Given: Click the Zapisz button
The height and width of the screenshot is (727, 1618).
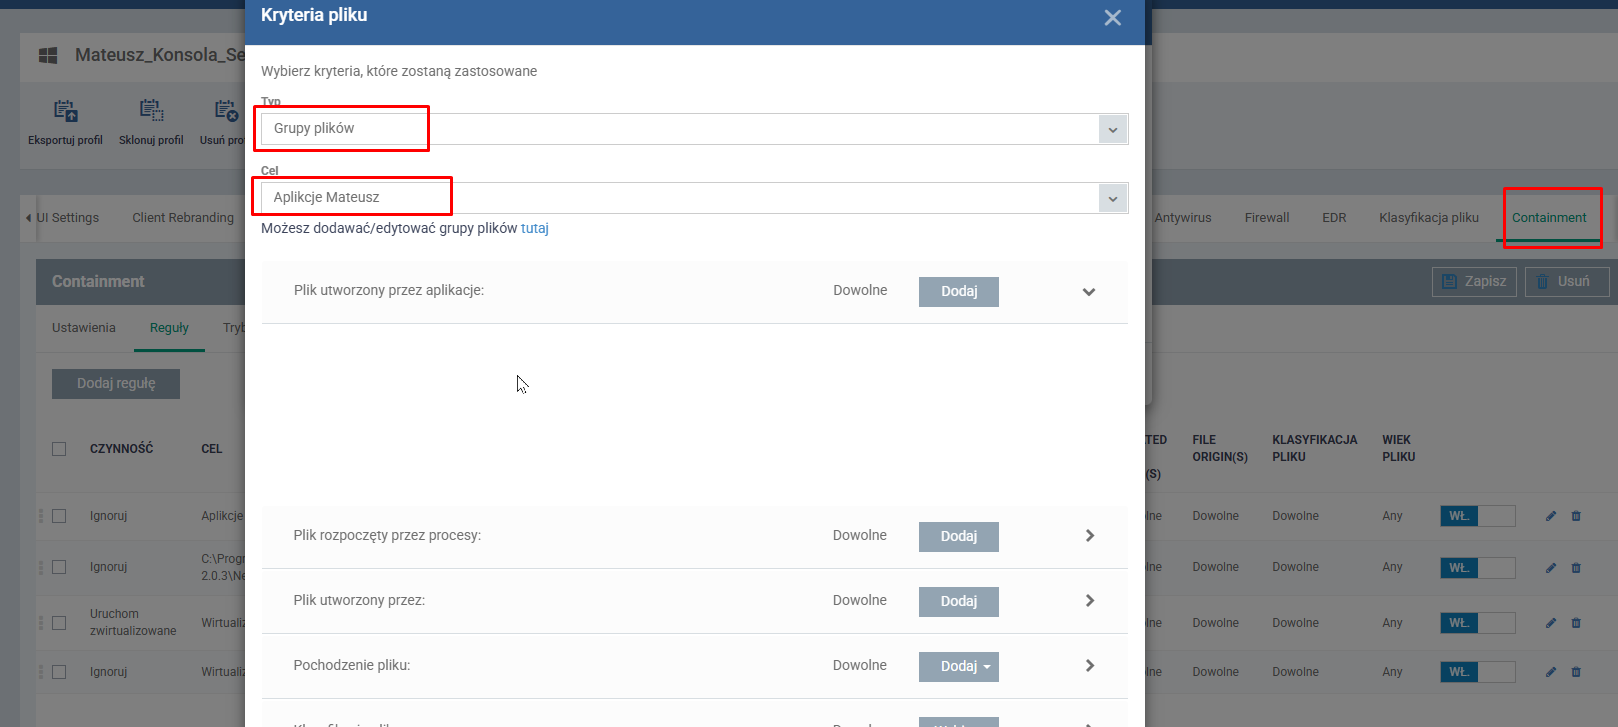Looking at the screenshot, I should [1474, 282].
